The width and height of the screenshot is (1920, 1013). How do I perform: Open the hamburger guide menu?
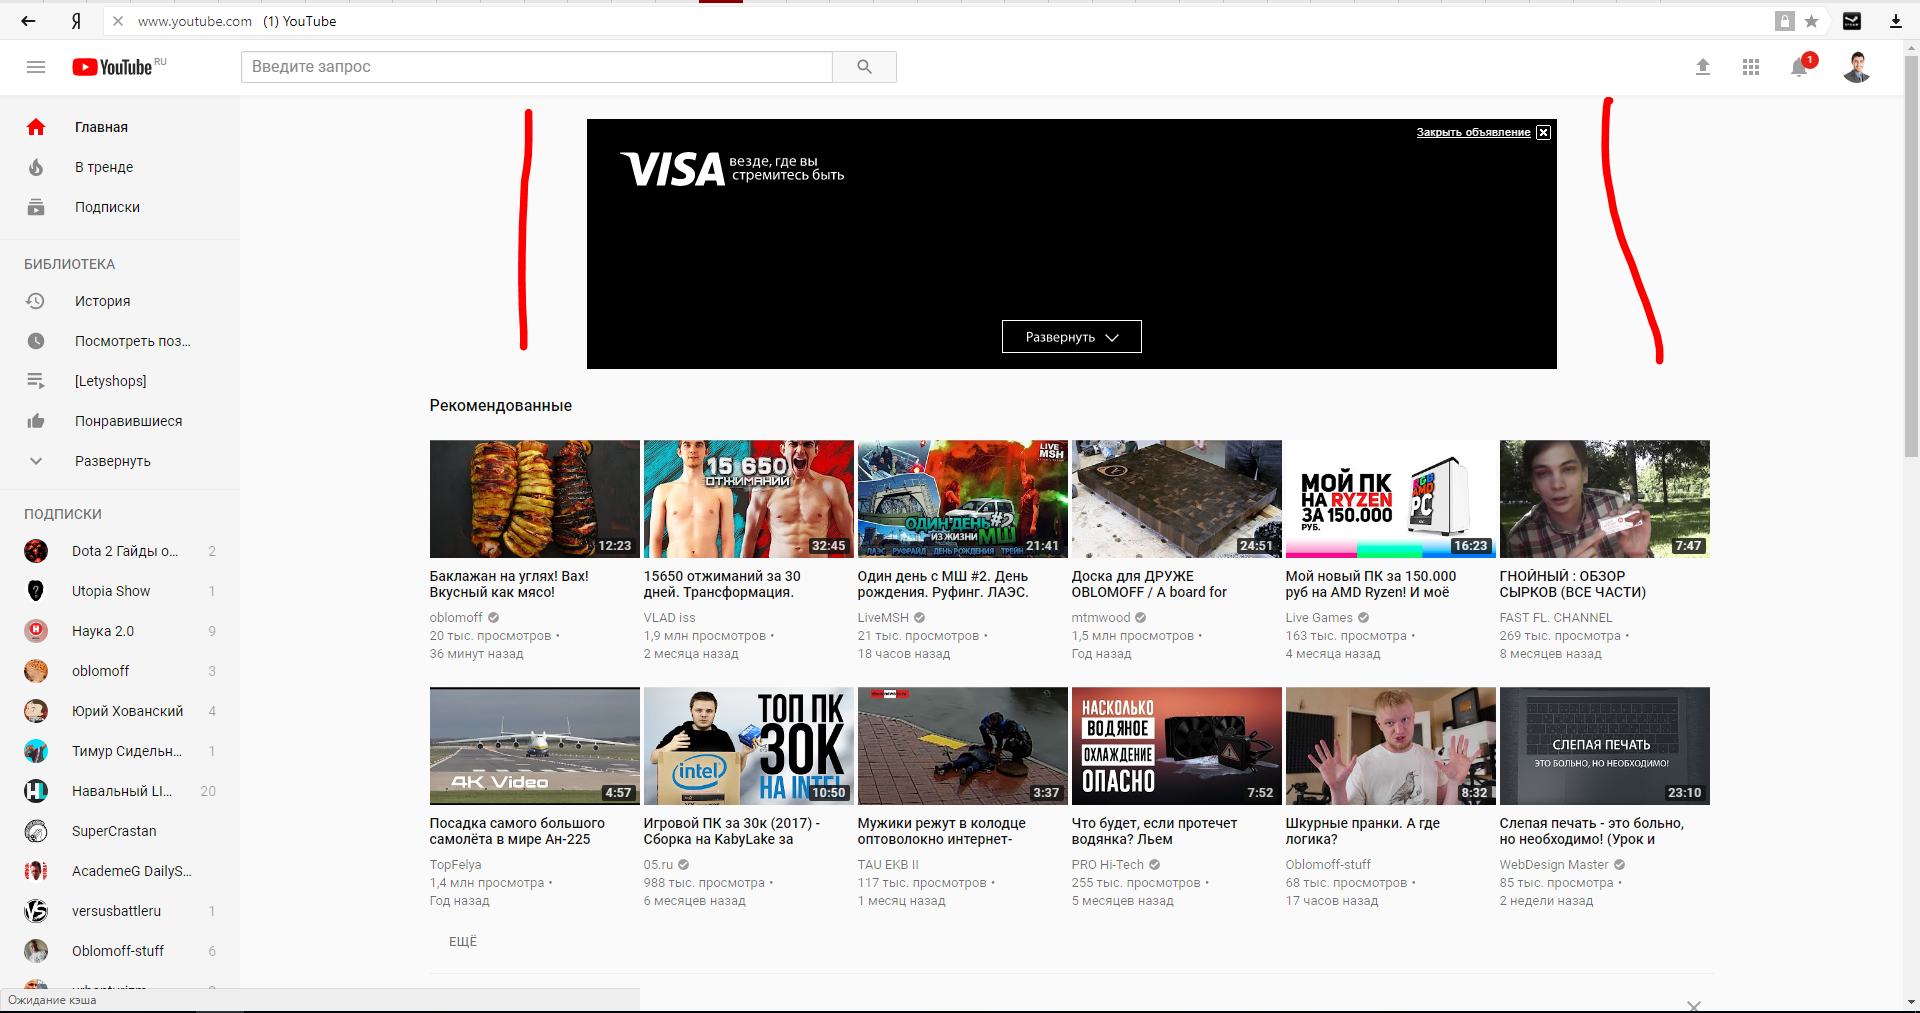[x=36, y=67]
